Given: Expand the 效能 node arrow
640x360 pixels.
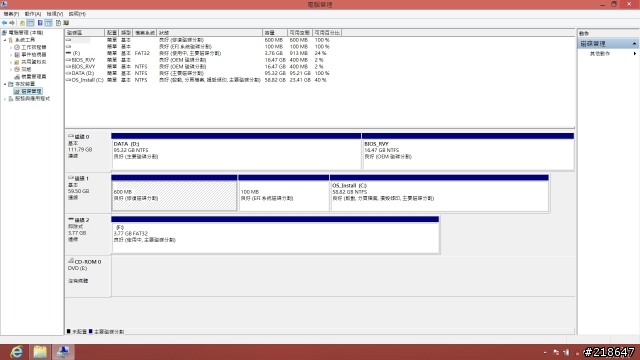Looking at the screenshot, I should (x=11, y=69).
